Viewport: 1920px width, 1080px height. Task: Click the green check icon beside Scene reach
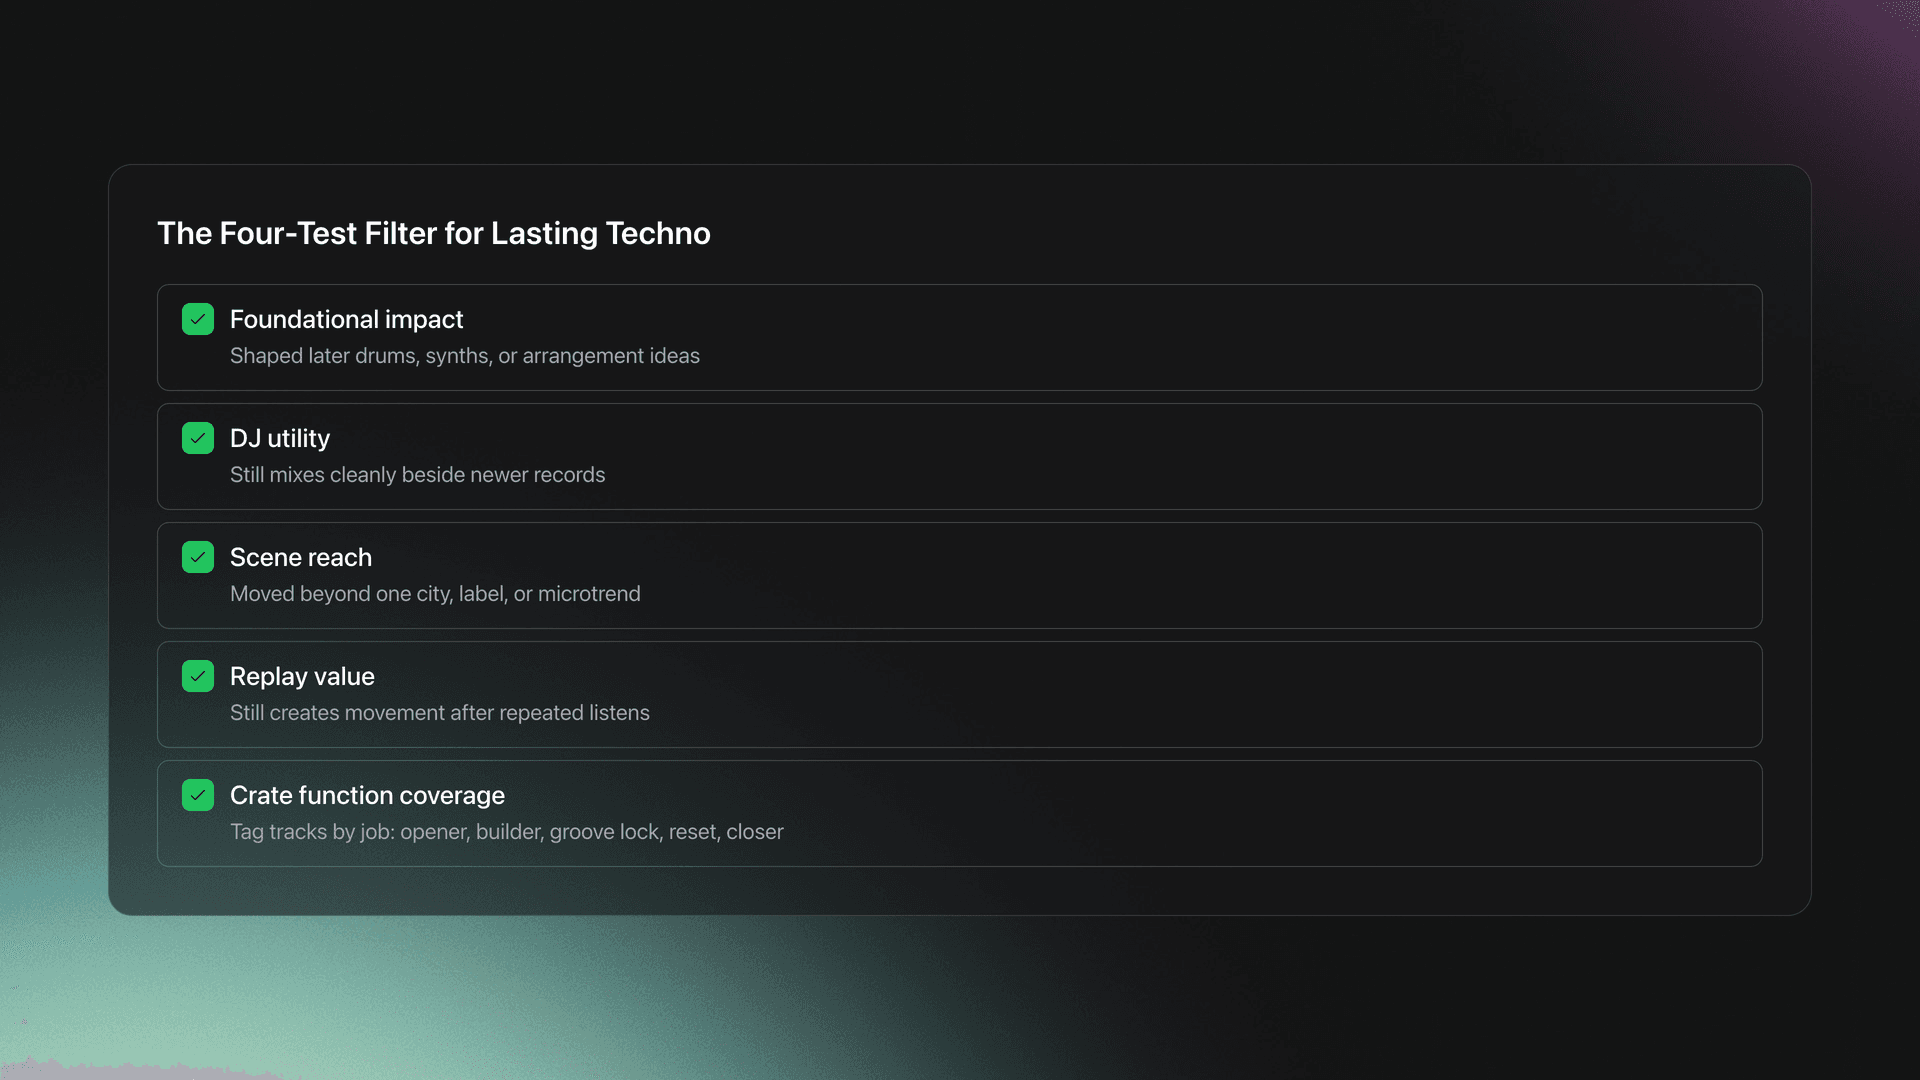tap(197, 557)
